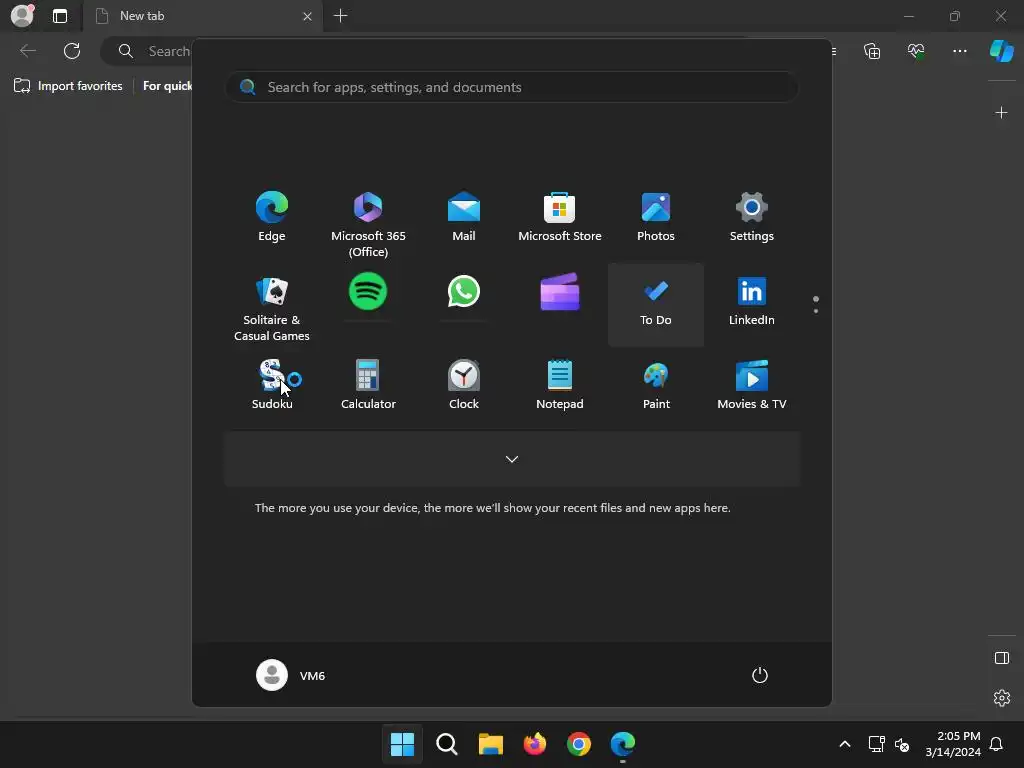Open Edge Browser essentials heart icon
The width and height of the screenshot is (1024, 768).
(x=916, y=51)
